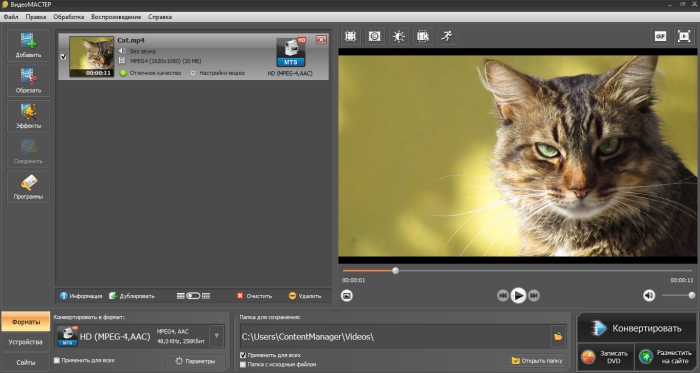Jump to next frame button
The image size is (700, 373).
[534, 295]
